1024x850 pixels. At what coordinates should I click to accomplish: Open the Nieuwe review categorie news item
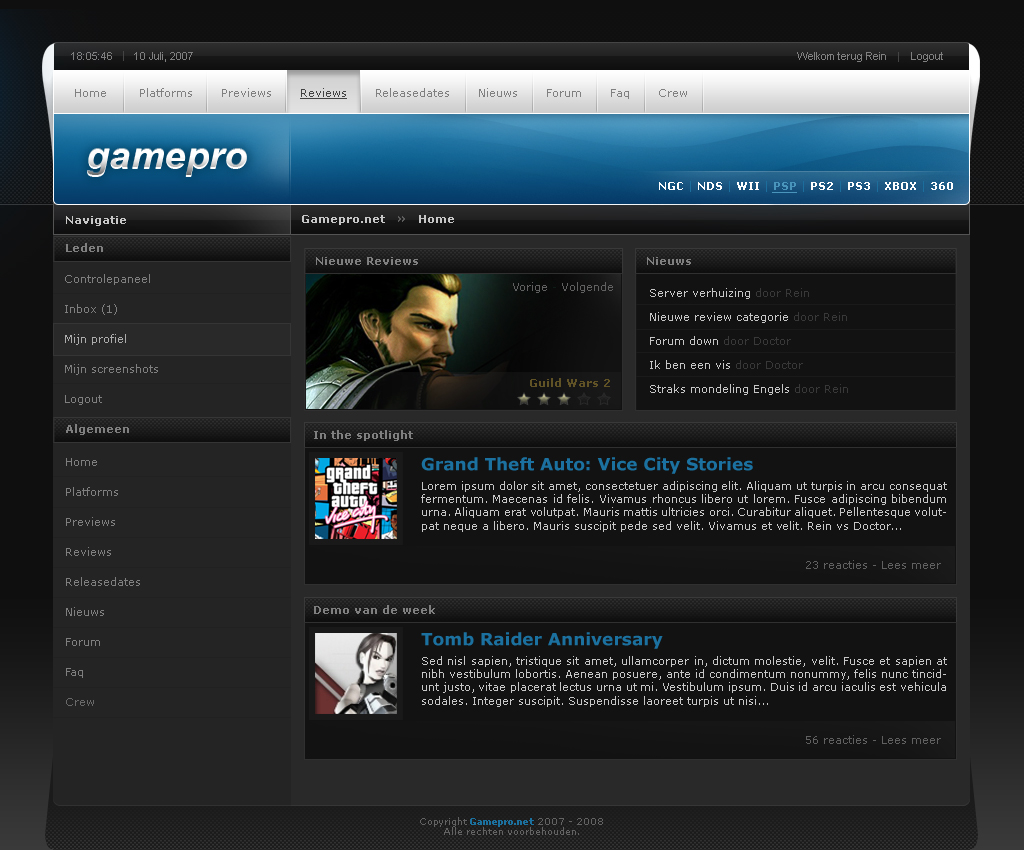(x=718, y=317)
